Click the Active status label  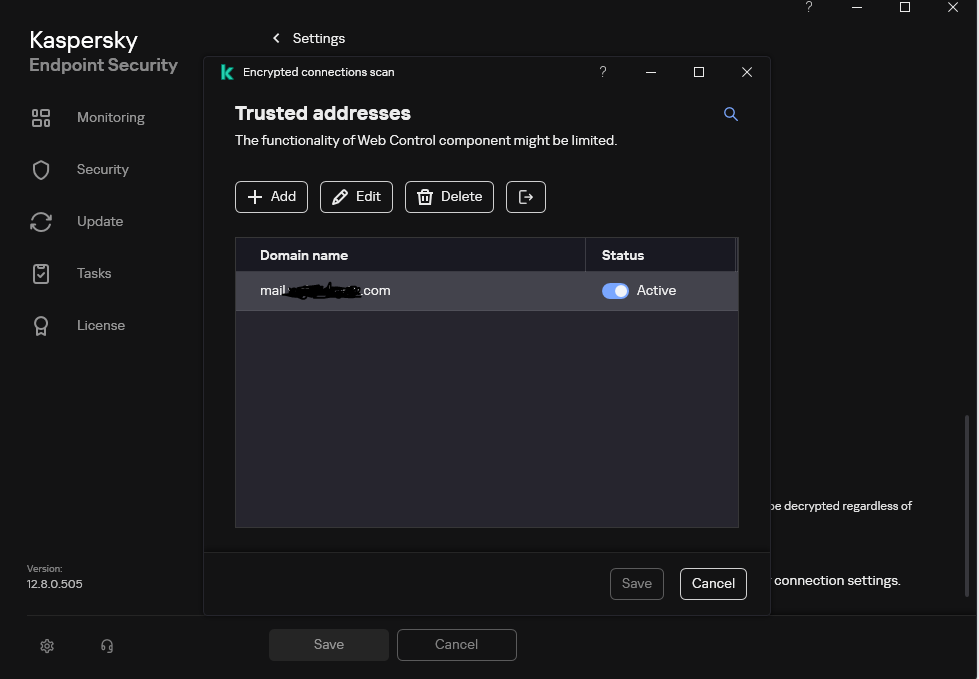656,291
